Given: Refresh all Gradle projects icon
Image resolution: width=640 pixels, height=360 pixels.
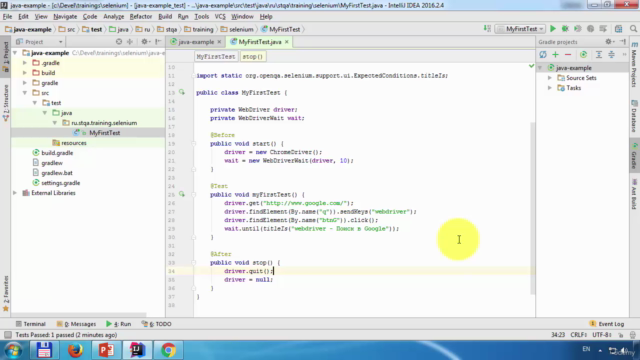Looking at the screenshot, I should point(543,55).
